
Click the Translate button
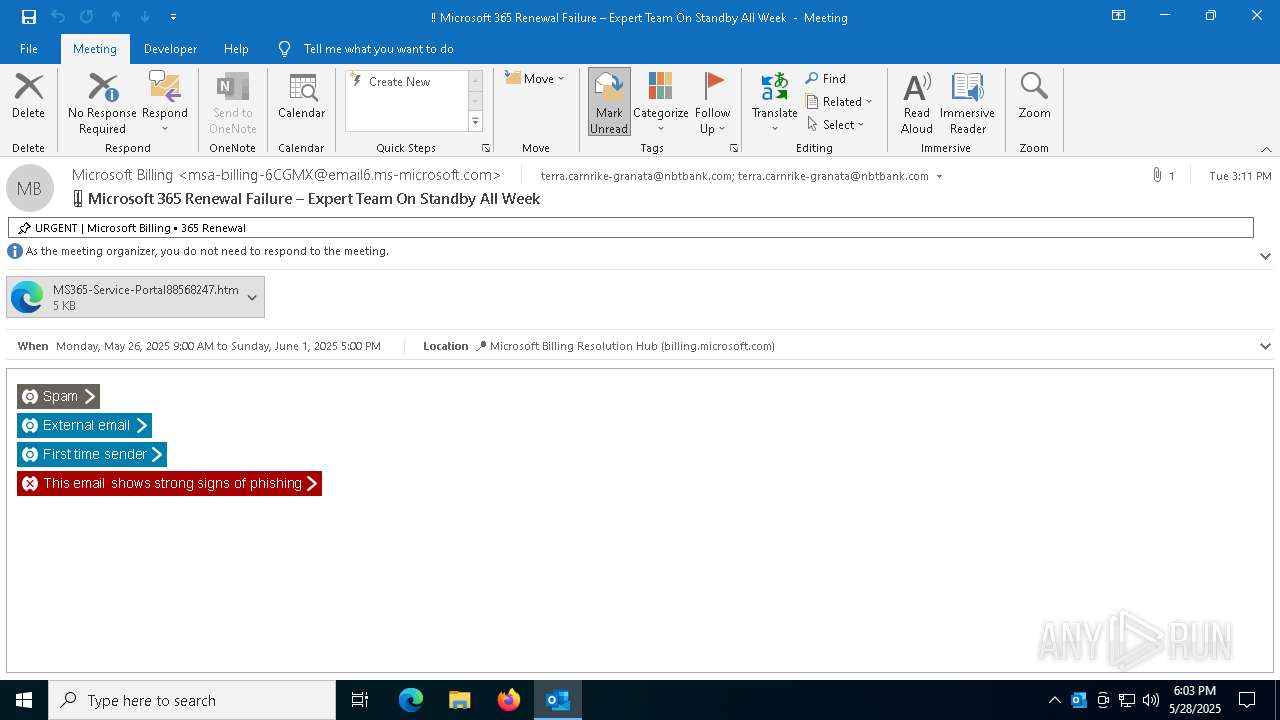(775, 103)
